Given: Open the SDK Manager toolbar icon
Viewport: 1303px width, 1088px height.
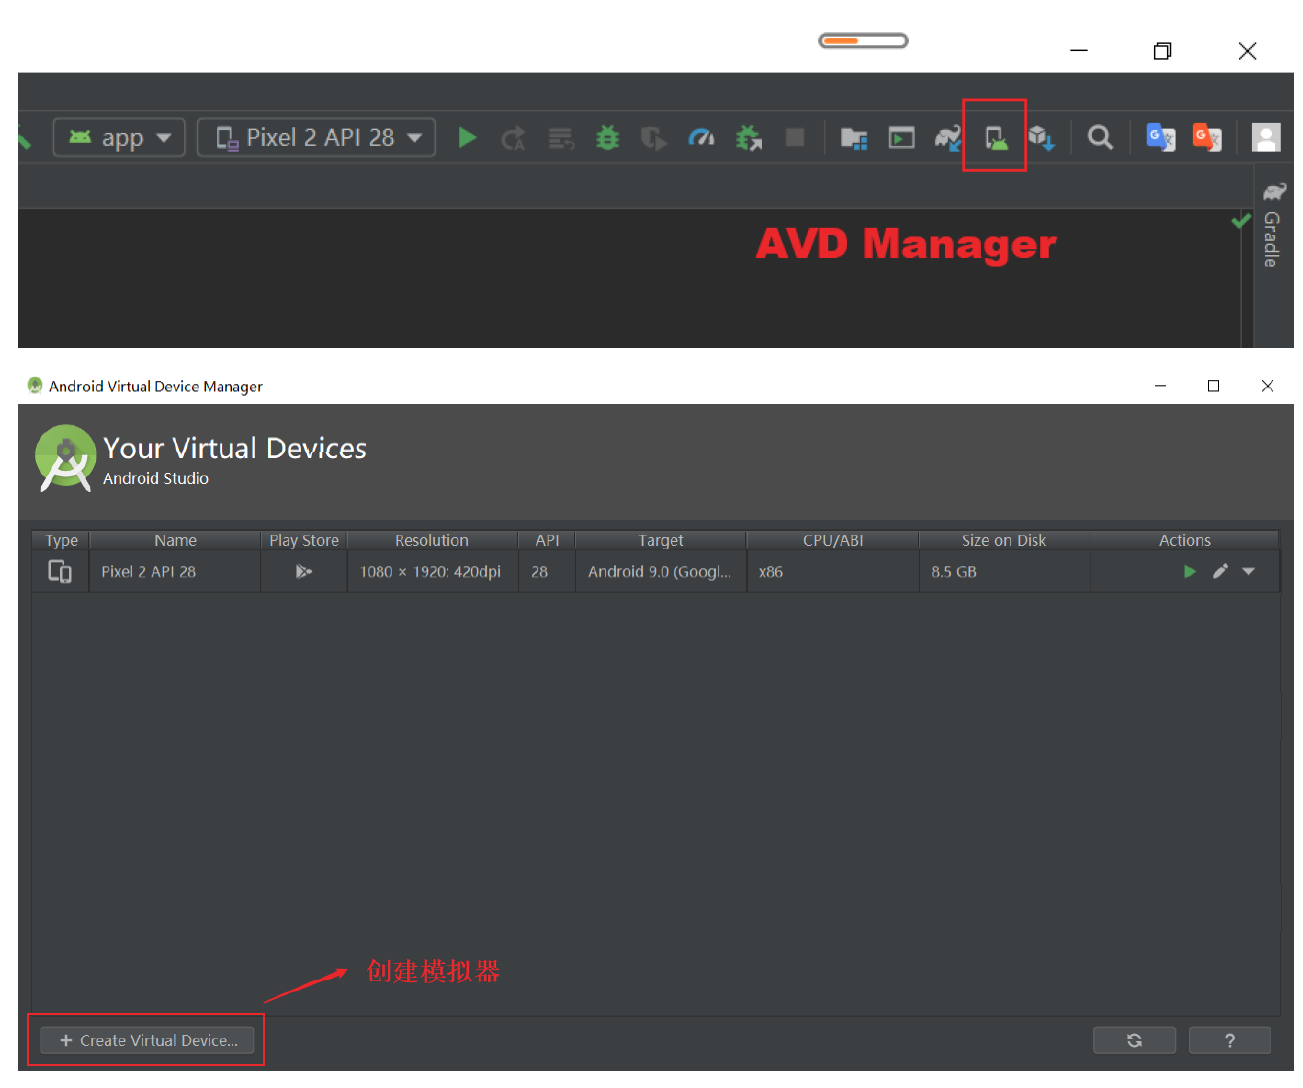Looking at the screenshot, I should (1042, 138).
